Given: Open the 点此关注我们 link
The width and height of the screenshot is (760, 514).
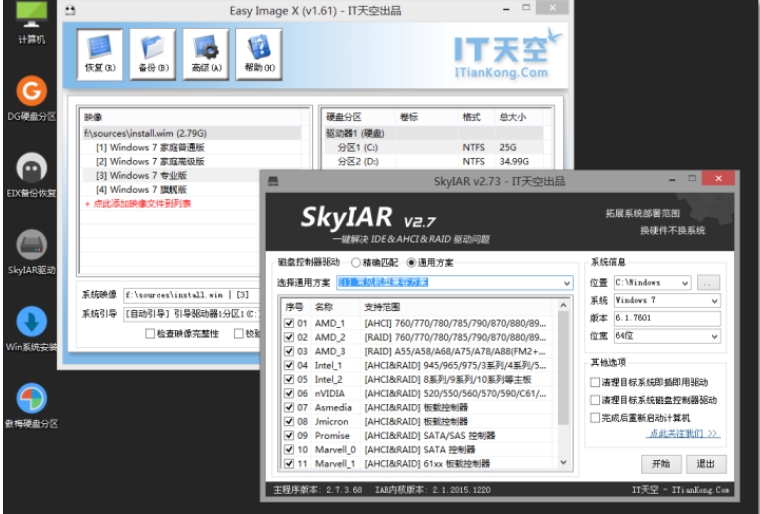Looking at the screenshot, I should tap(684, 433).
